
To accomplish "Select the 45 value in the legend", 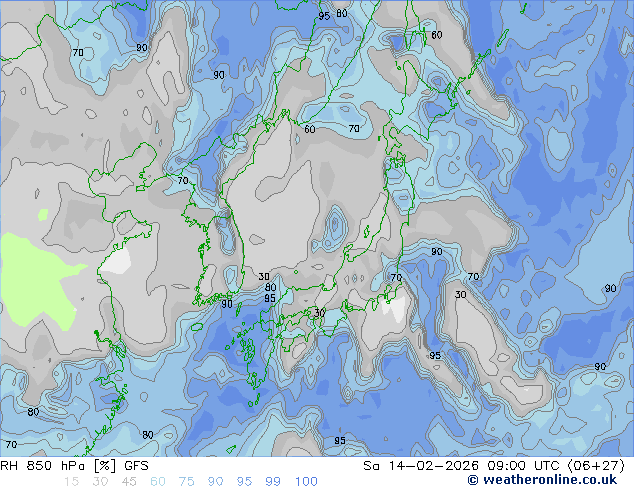I will point(129,481).
